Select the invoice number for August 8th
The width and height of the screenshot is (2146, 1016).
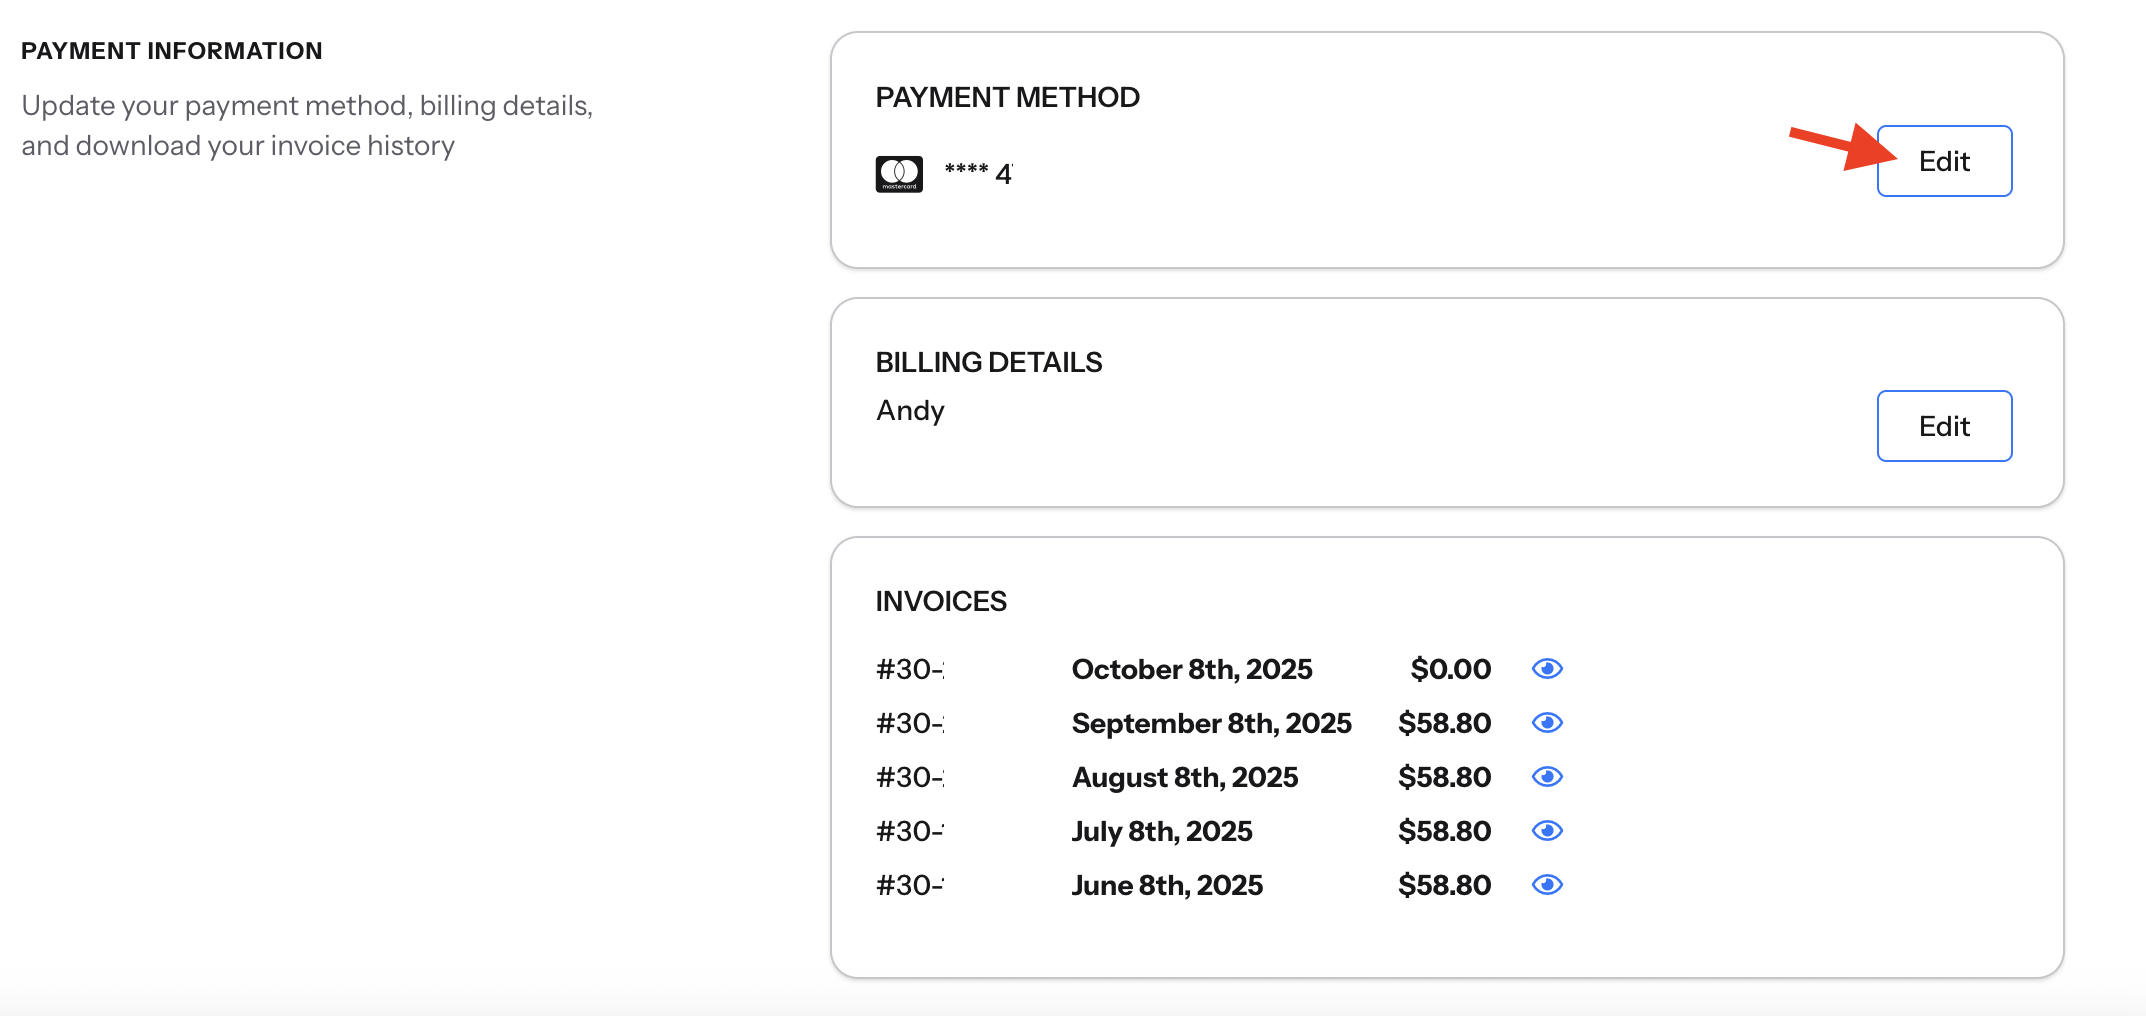pos(910,777)
